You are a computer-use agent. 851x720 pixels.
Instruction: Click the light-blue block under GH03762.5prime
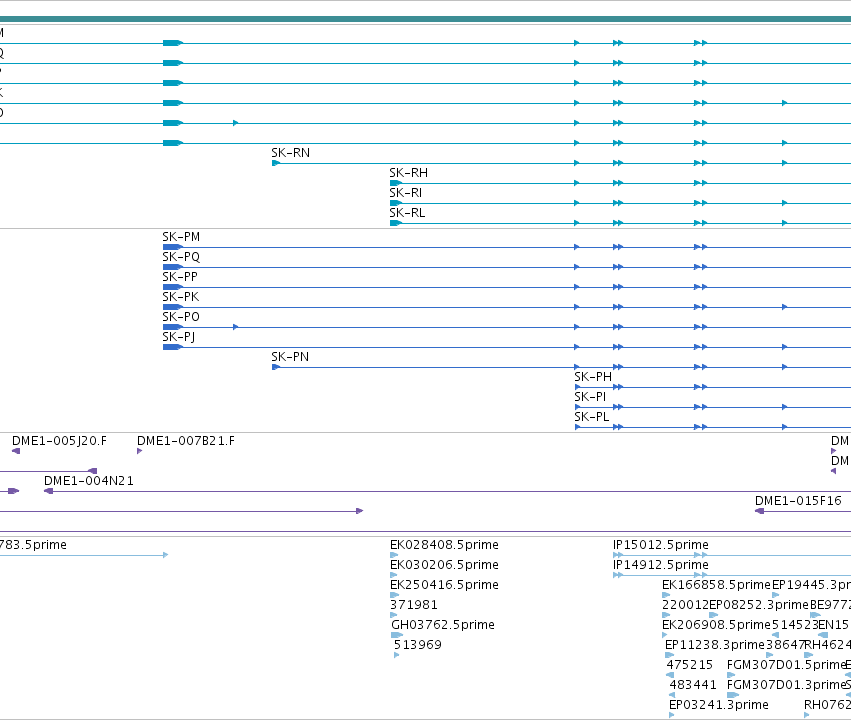tap(397, 635)
